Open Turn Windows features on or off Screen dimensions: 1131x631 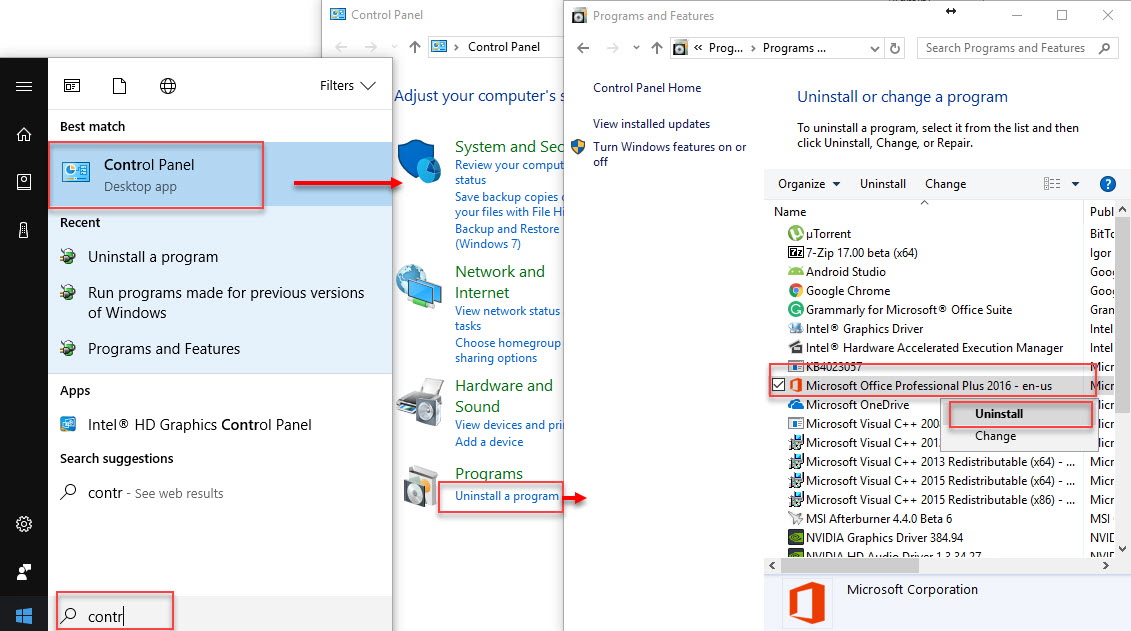(669, 154)
